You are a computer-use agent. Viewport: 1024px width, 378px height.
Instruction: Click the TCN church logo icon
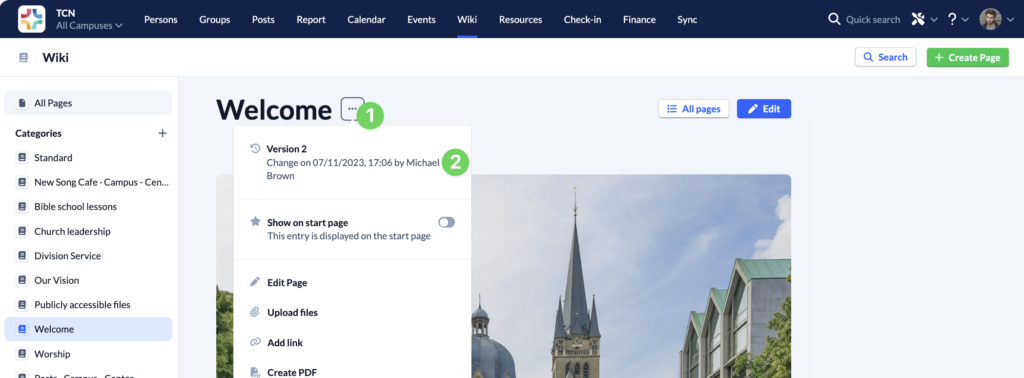point(31,19)
